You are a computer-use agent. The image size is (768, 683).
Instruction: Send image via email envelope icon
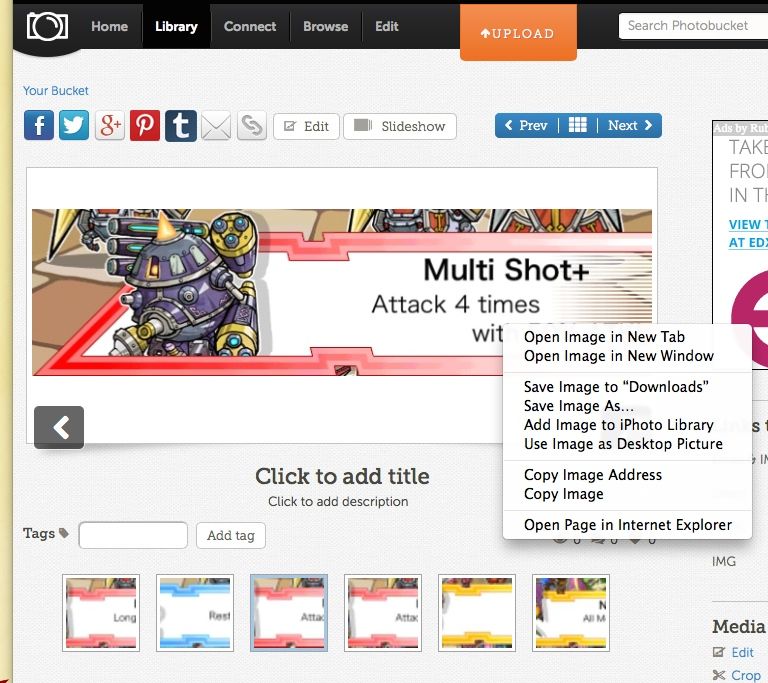(x=216, y=126)
